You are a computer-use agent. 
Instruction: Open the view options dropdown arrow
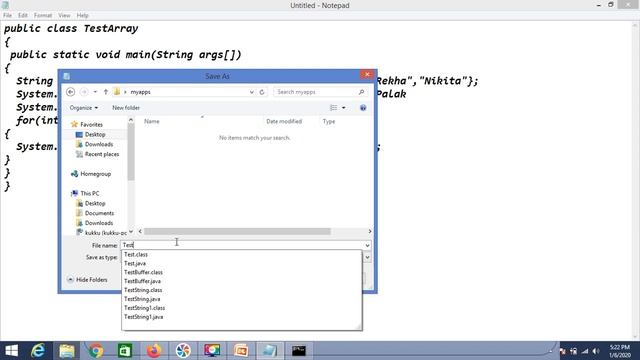(344, 108)
